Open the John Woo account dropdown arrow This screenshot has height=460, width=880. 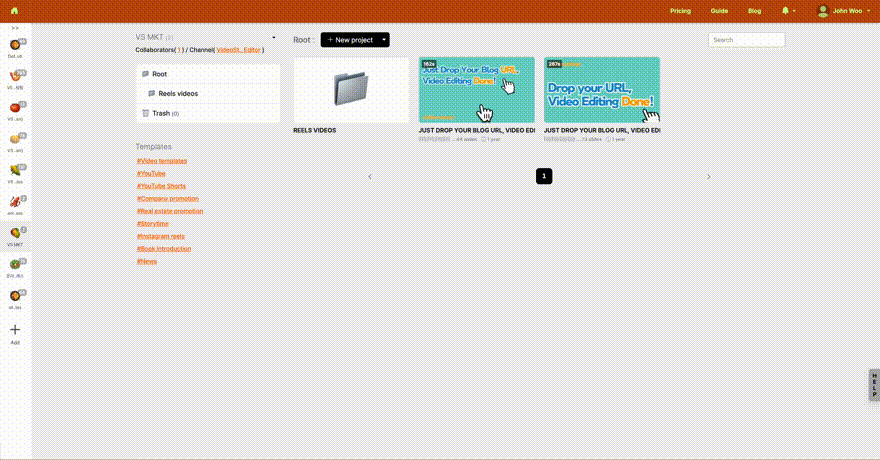[868, 11]
